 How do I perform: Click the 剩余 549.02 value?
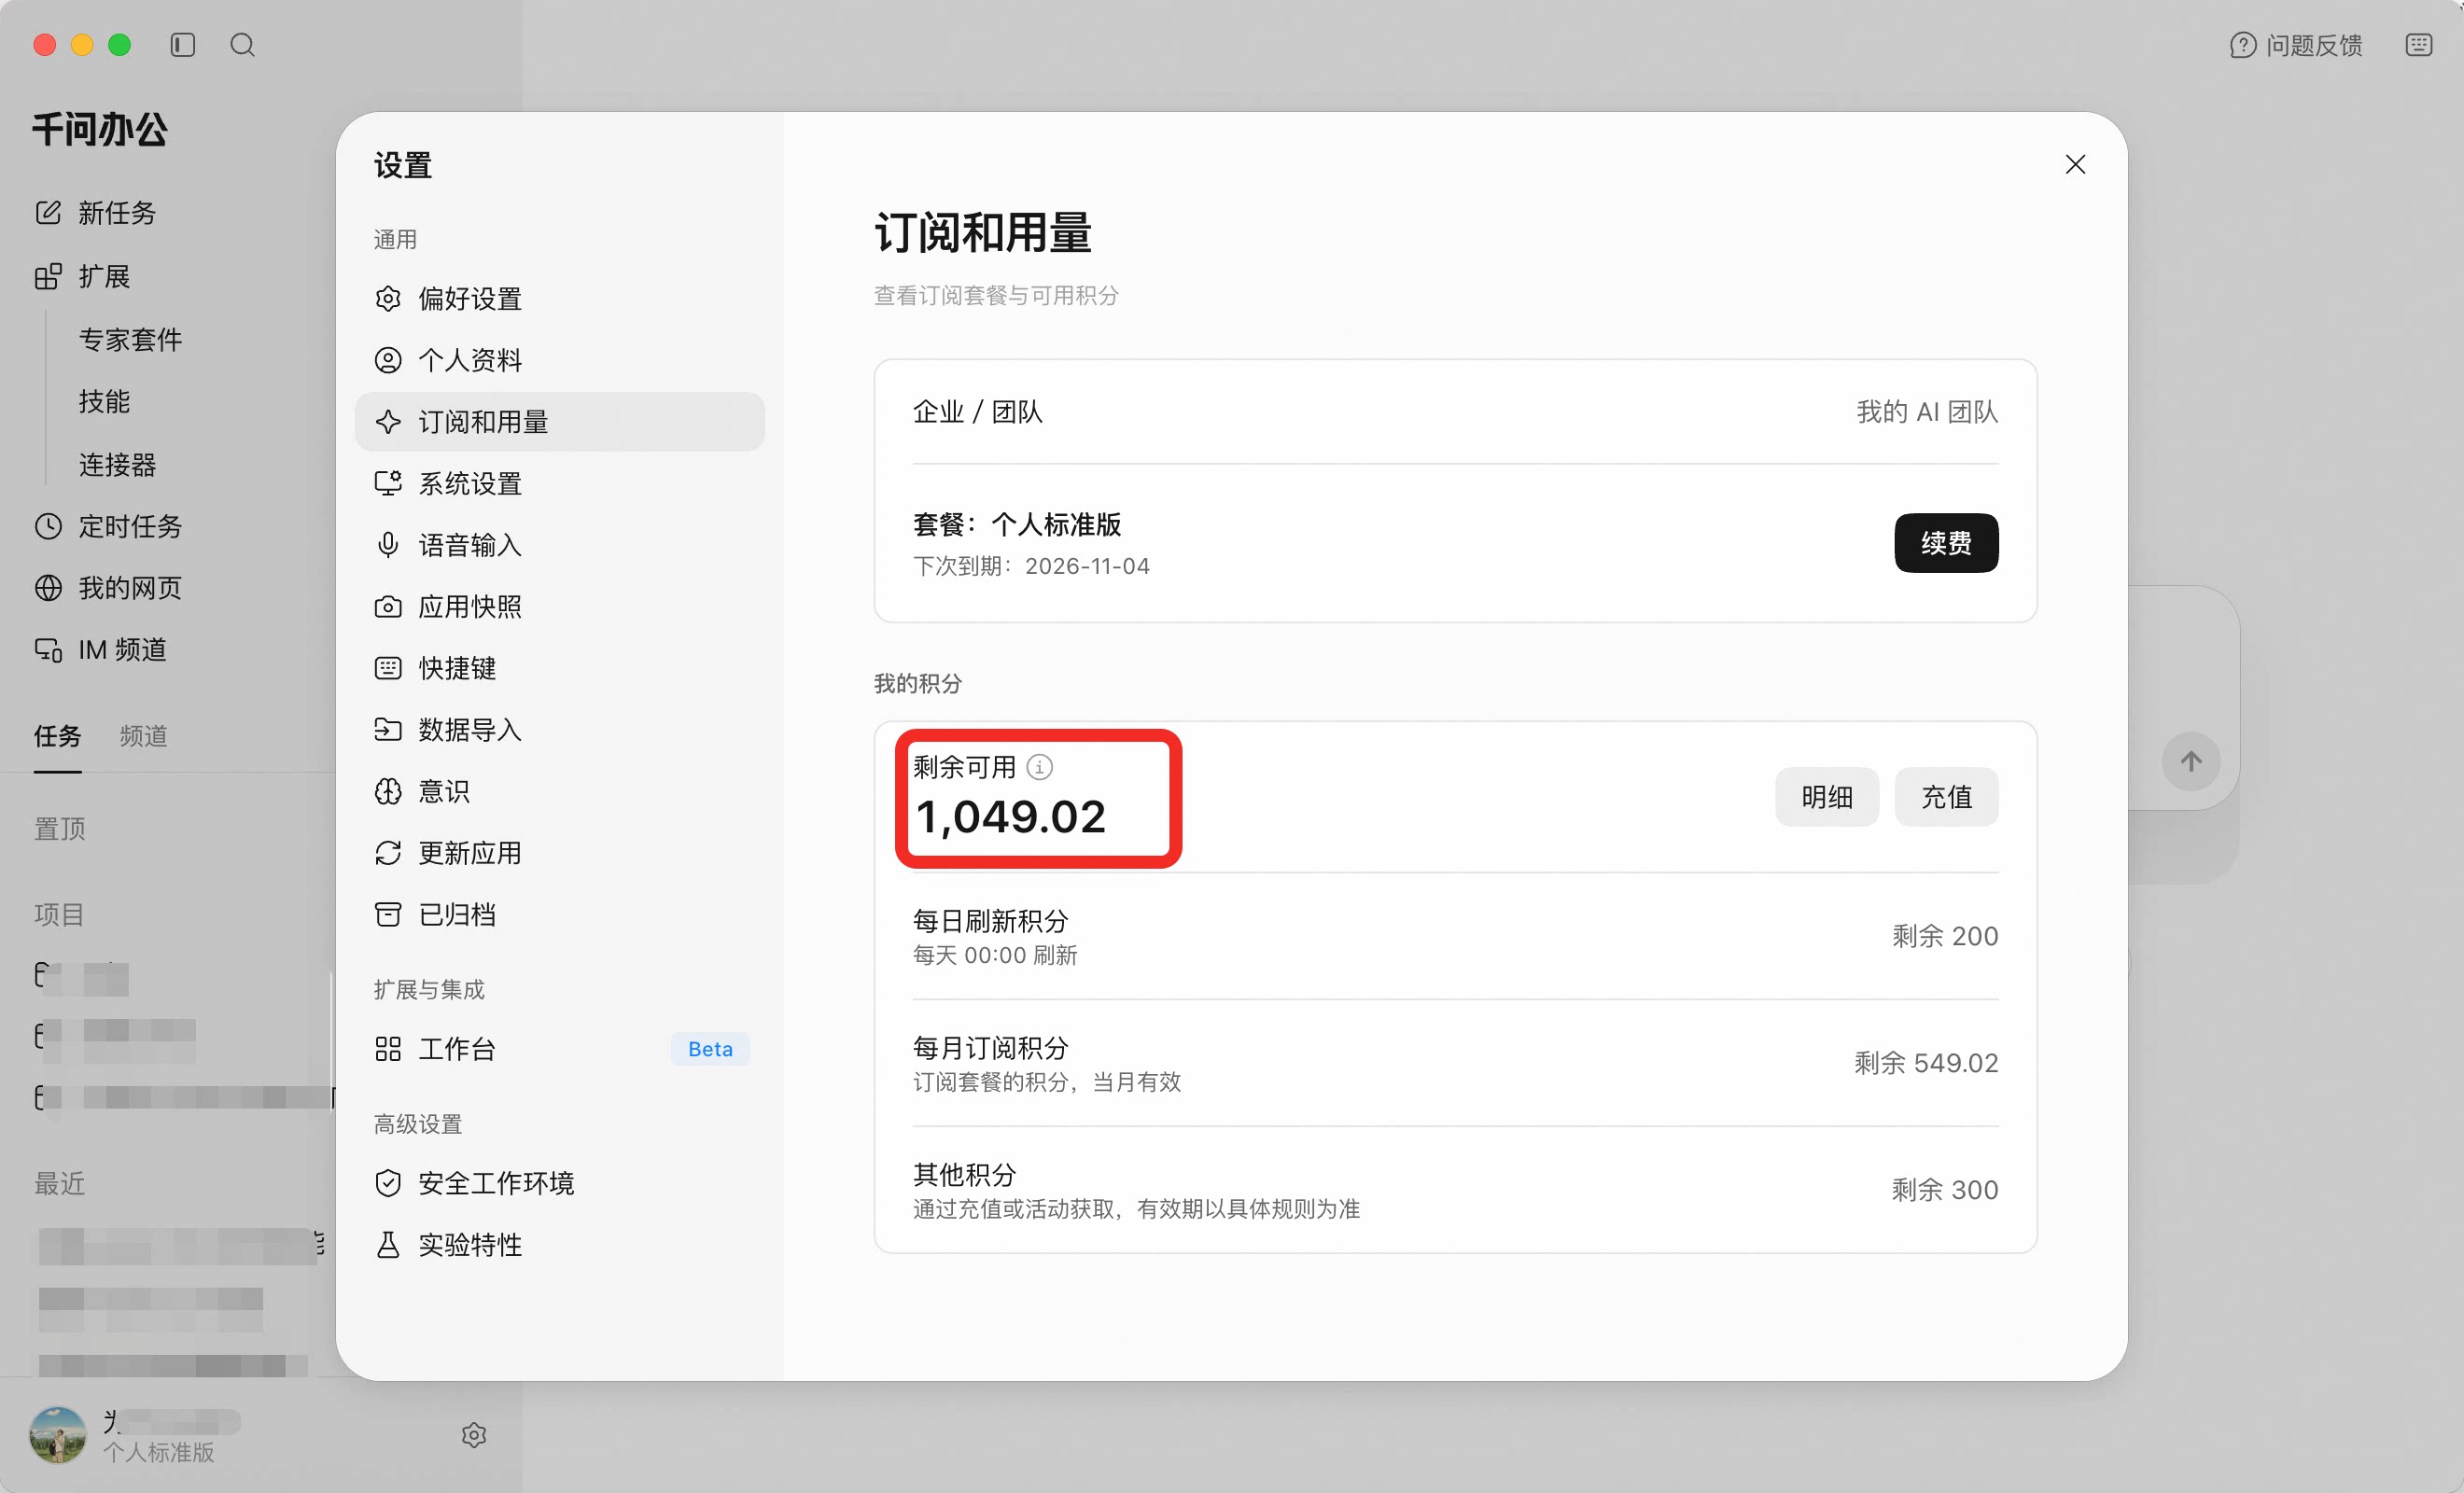coord(1926,1063)
